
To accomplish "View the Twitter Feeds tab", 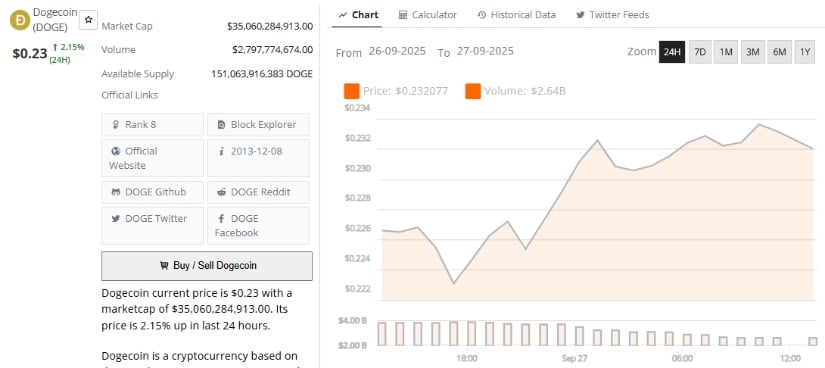I will tap(612, 15).
